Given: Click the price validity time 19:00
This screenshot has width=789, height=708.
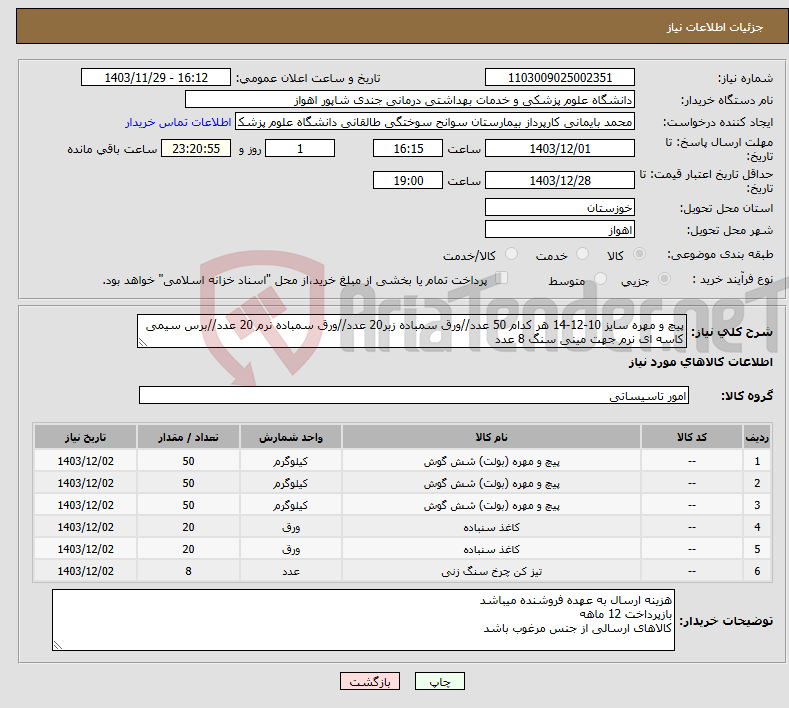Looking at the screenshot, I should pos(408,180).
